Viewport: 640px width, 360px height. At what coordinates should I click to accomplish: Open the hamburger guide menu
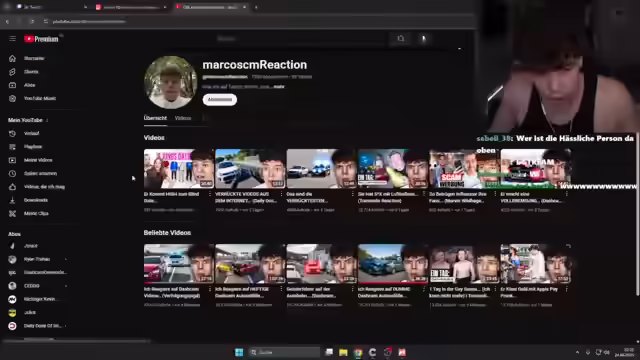12,38
